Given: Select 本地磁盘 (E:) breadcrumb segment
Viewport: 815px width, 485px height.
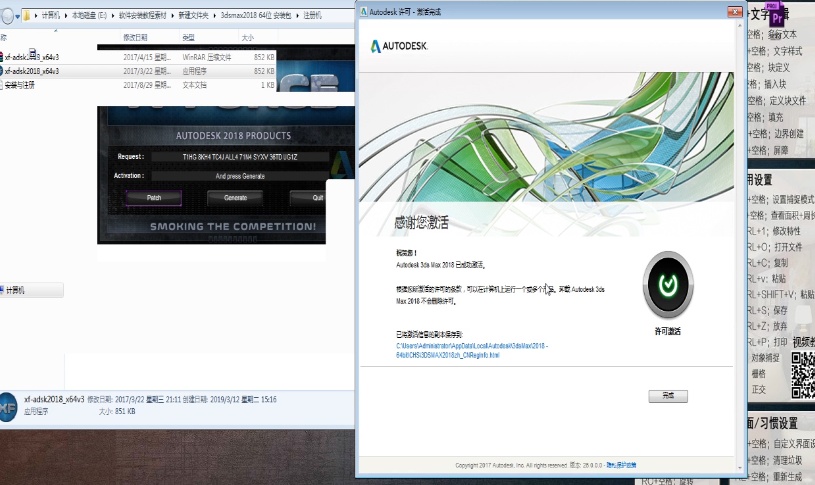Looking at the screenshot, I should (89, 16).
